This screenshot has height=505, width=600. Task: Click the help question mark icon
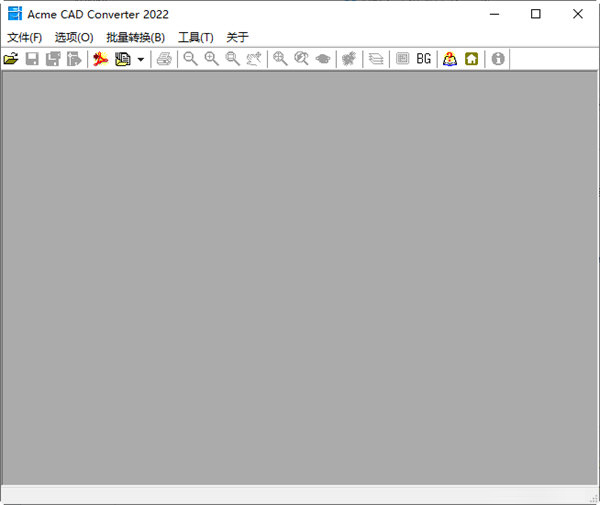(x=450, y=59)
